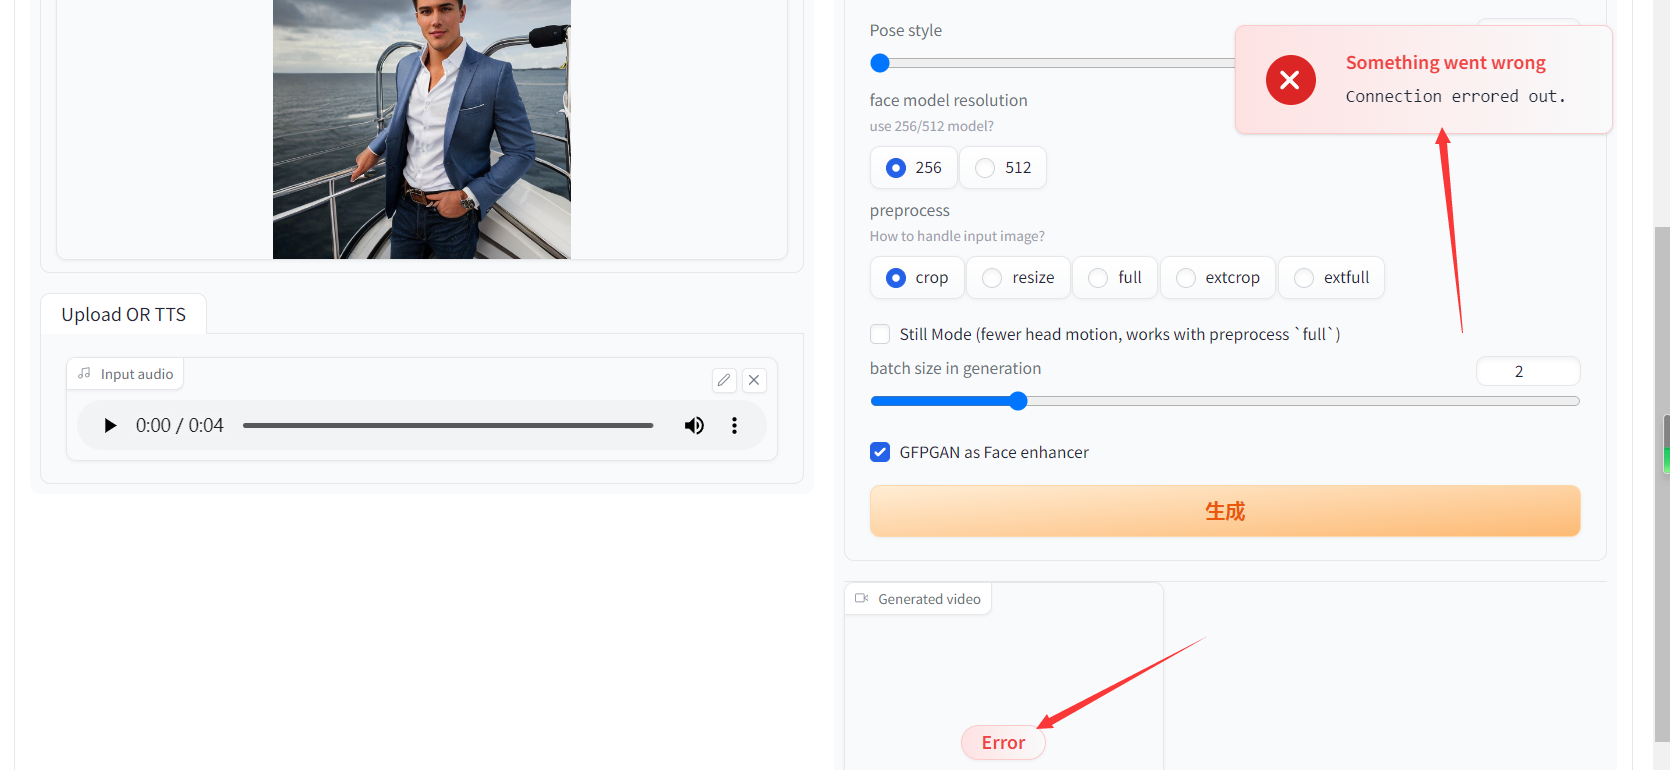
Task: Click the 'use 256/512 model?' hint
Action: [932, 126]
